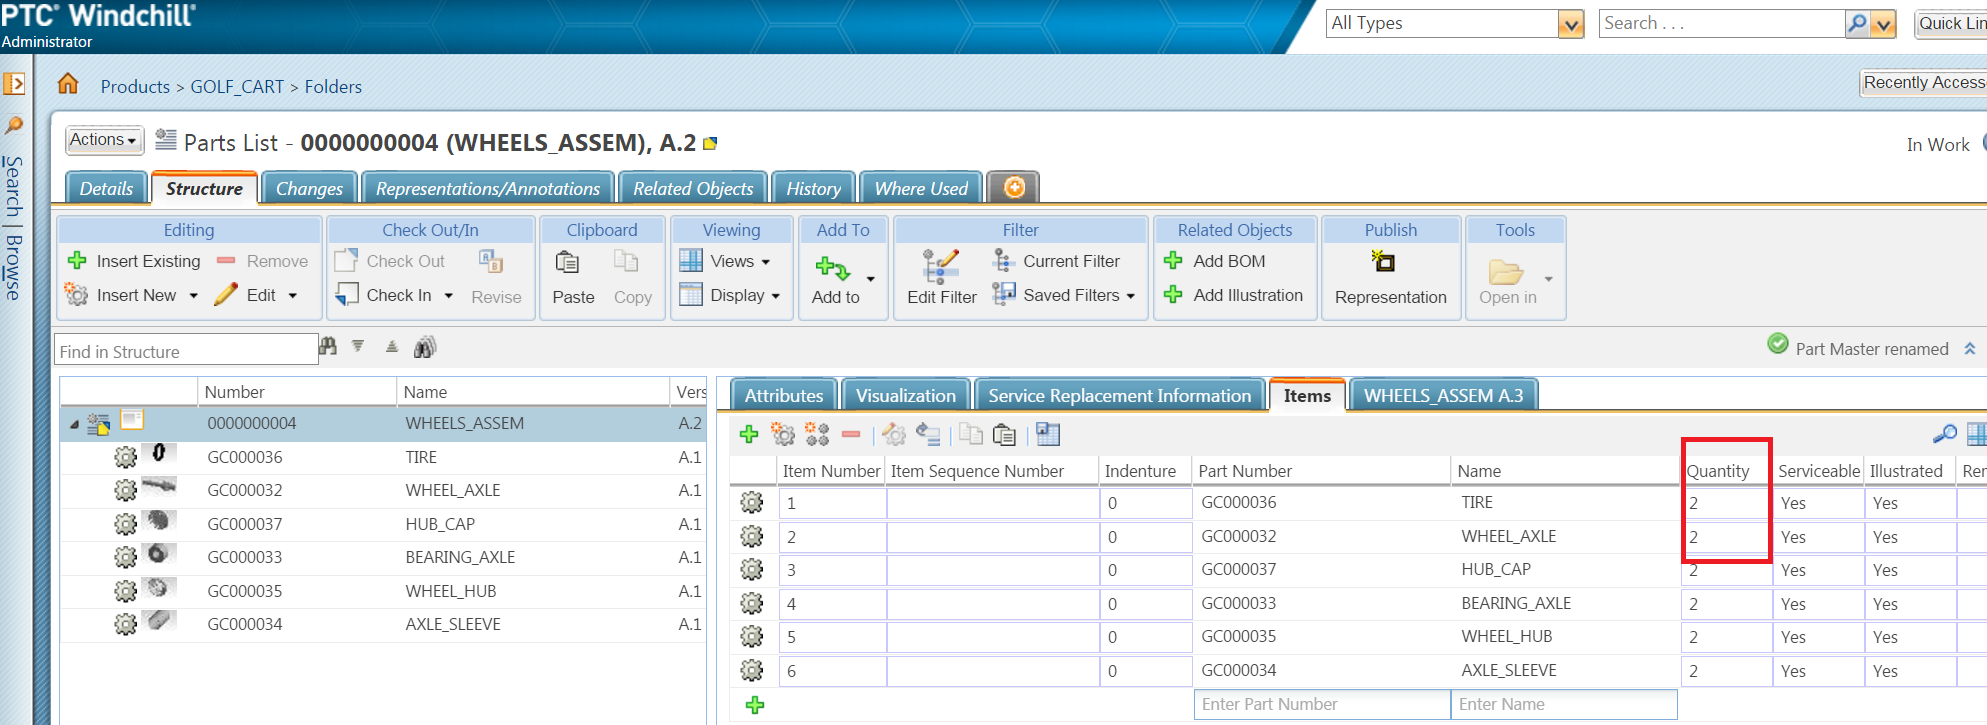This screenshot has height=725, width=1987.
Task: Click the information page icon on the WHEELS_ASSEM tree row
Action: point(132,420)
